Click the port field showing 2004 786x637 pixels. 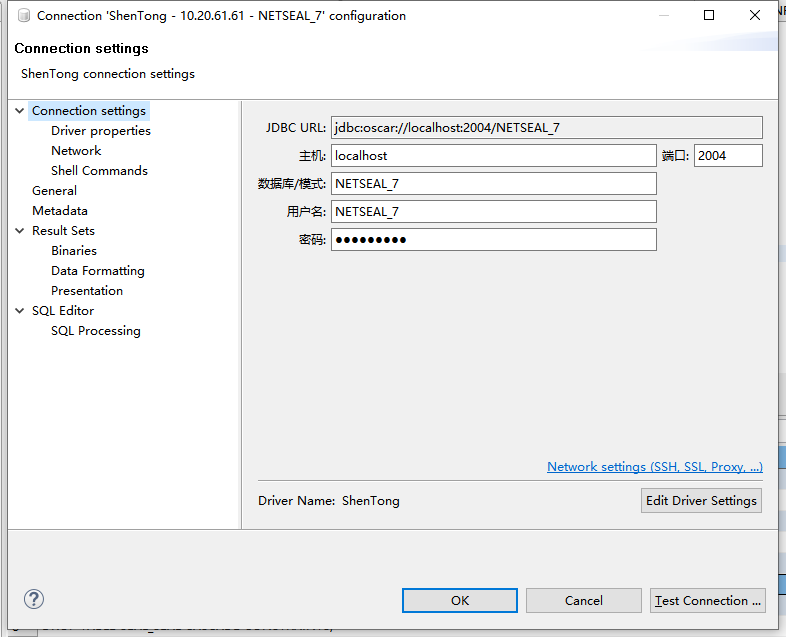point(728,156)
